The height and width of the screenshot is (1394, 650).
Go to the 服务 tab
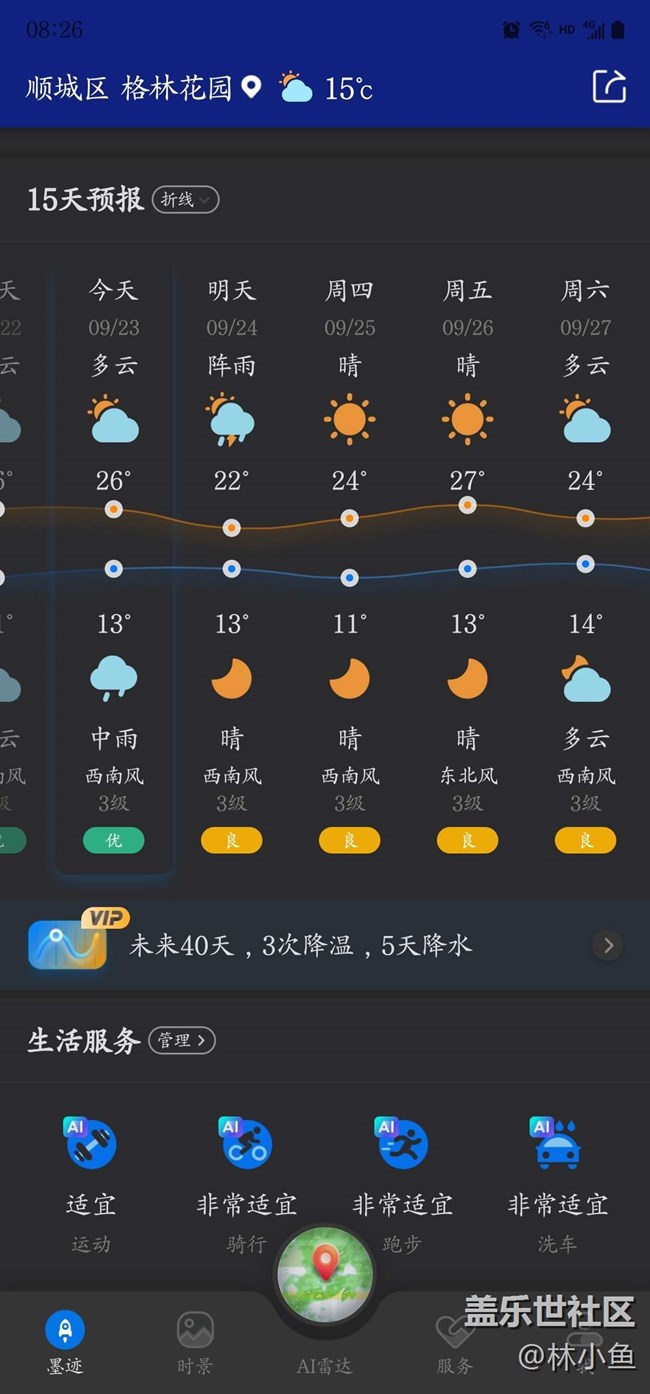point(454,1342)
